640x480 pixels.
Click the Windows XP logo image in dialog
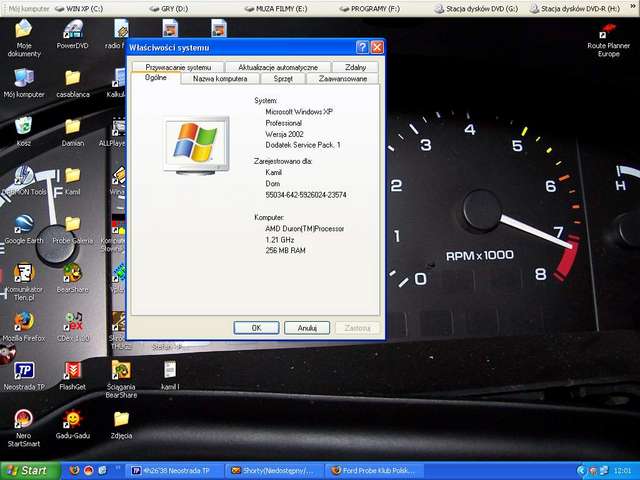pyautogui.click(x=196, y=145)
